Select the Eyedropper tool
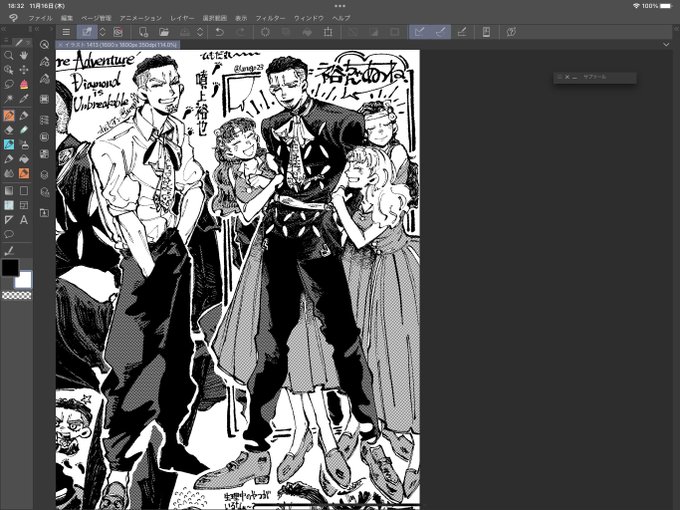Viewport: 680px width, 510px height. pyautogui.click(x=24, y=99)
